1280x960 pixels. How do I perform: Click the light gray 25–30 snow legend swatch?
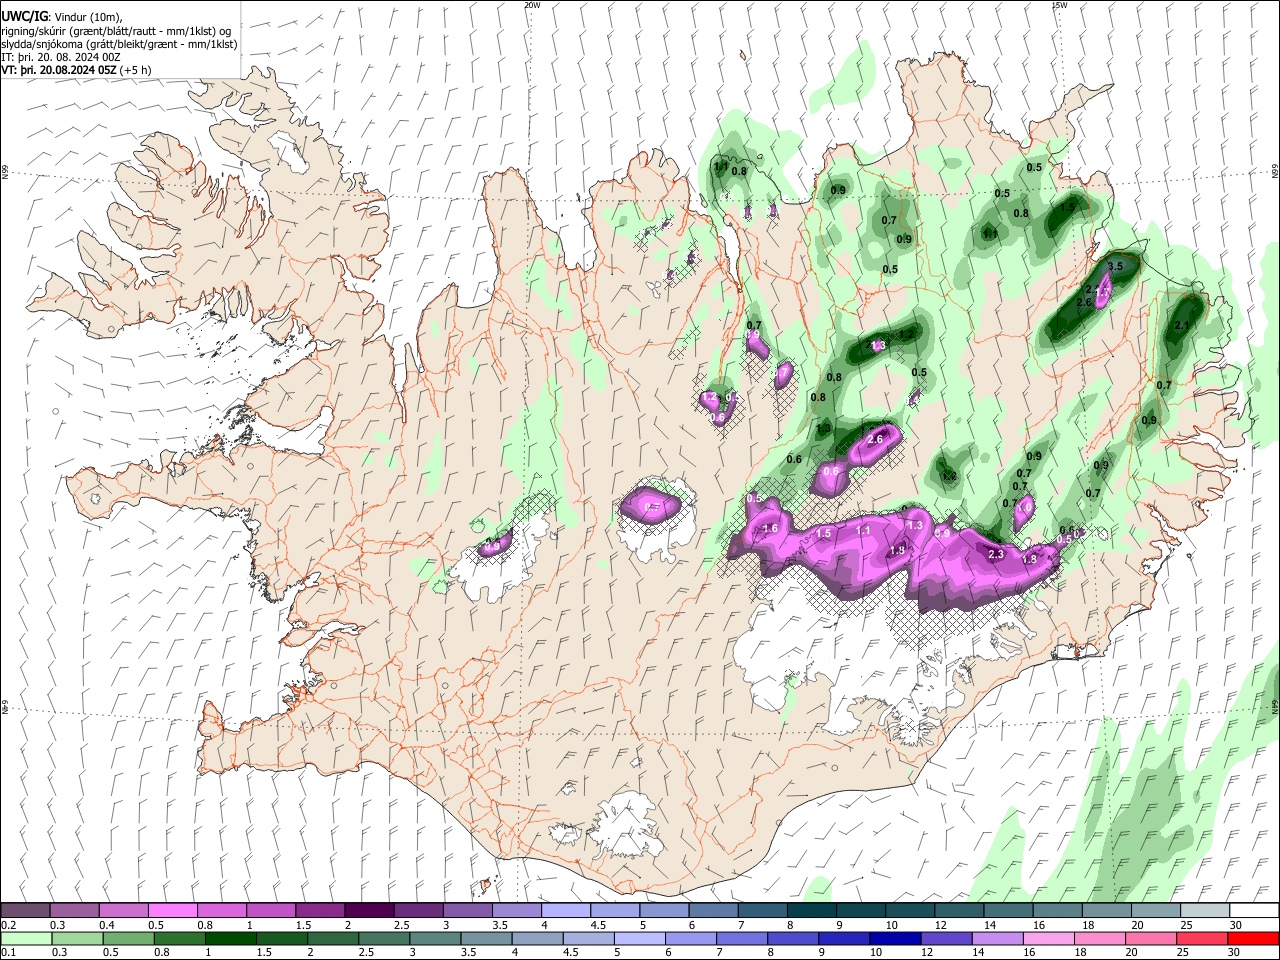coord(1205,910)
